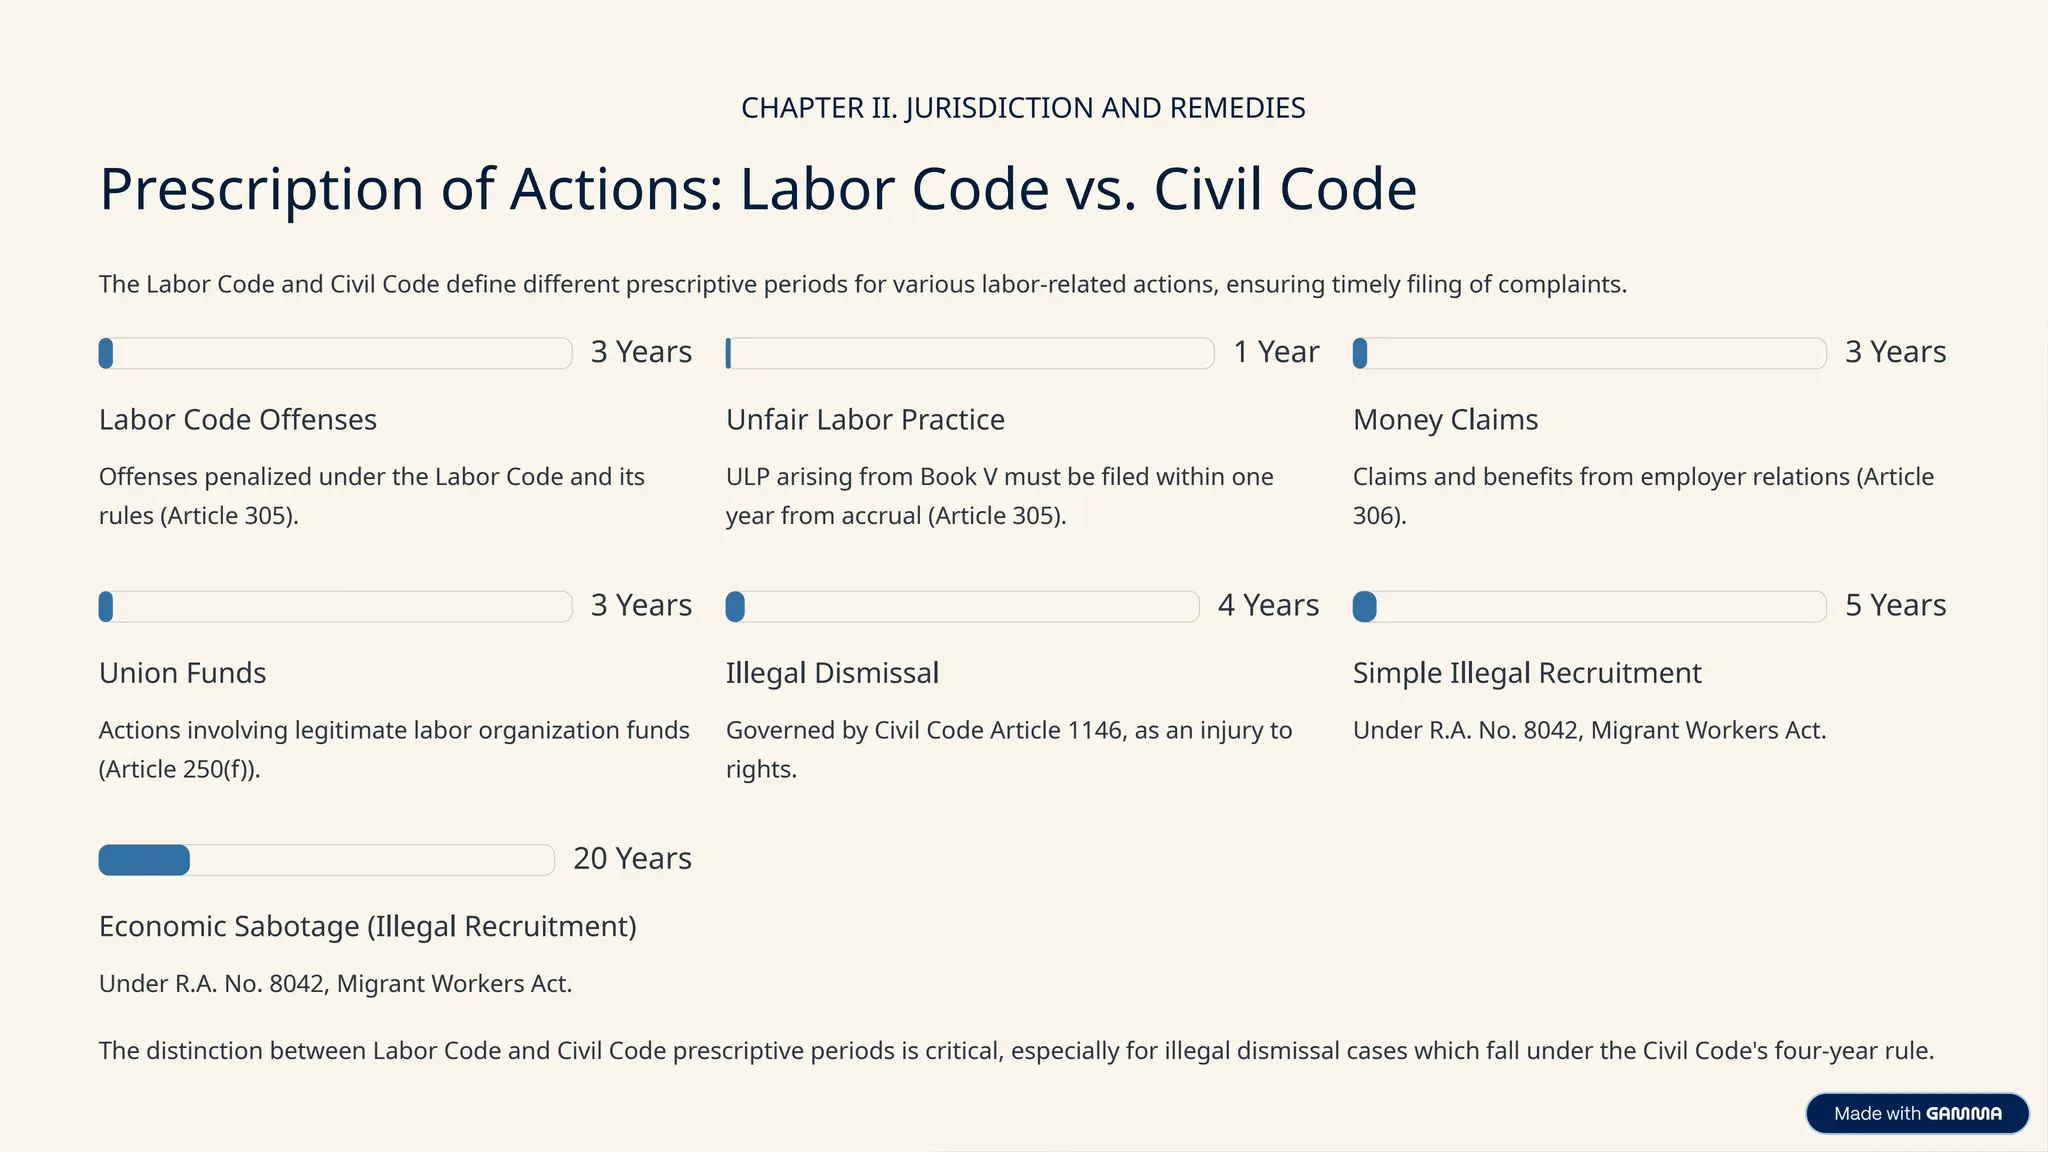2048x1152 pixels.
Task: Click the Economic Sabotage progress bar
Action: (x=326, y=860)
